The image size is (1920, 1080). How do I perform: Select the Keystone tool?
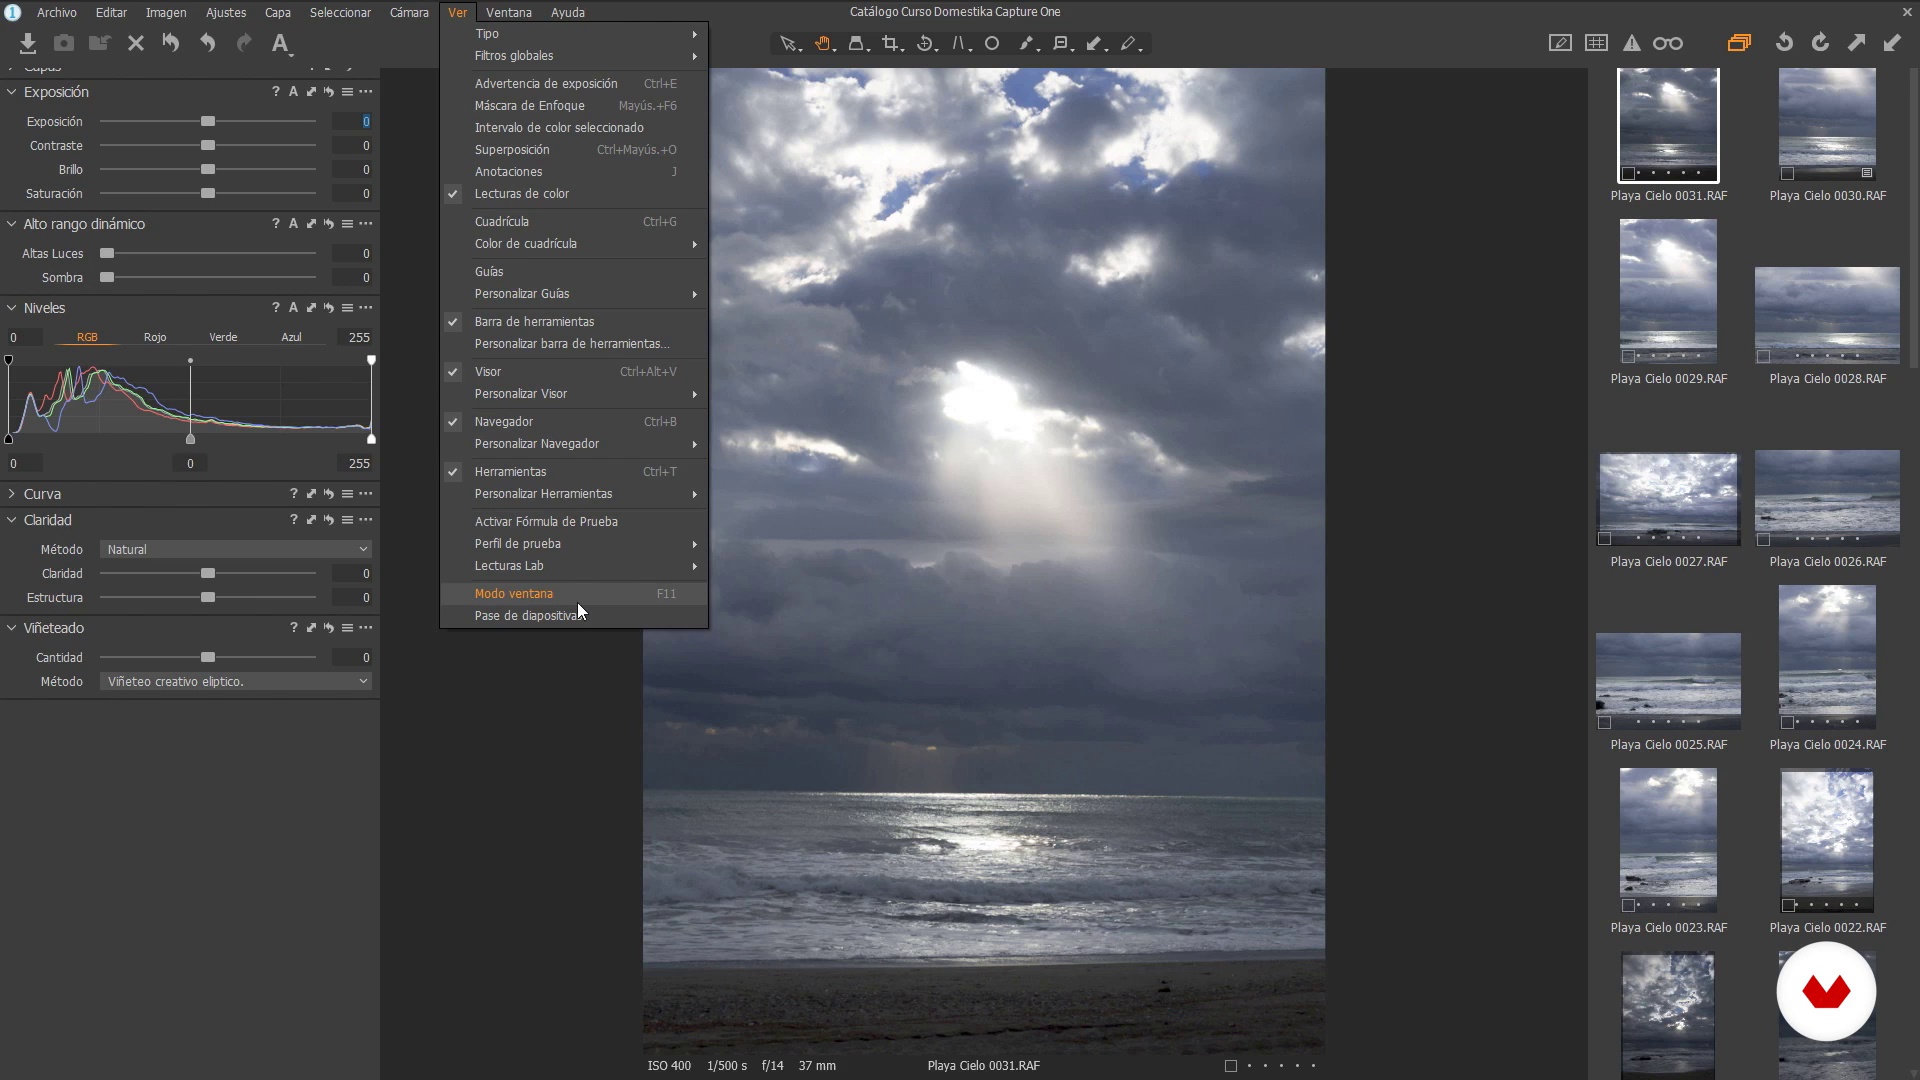coord(960,44)
